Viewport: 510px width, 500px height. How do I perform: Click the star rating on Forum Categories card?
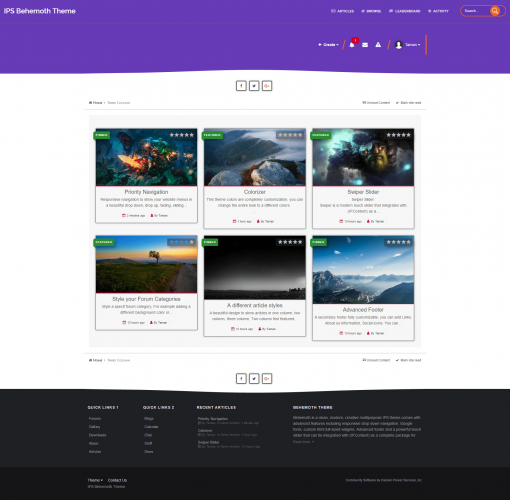point(182,242)
